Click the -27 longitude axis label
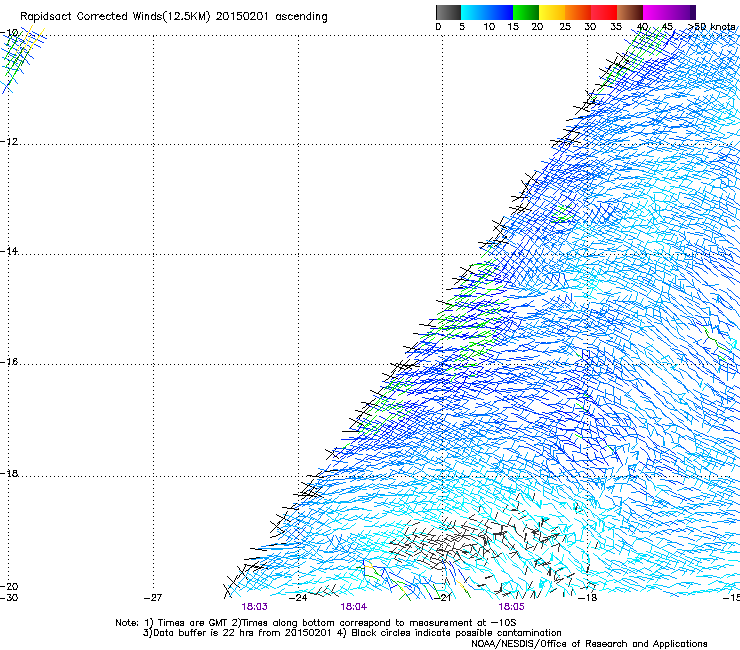This screenshot has width=740, height=650. tap(153, 598)
